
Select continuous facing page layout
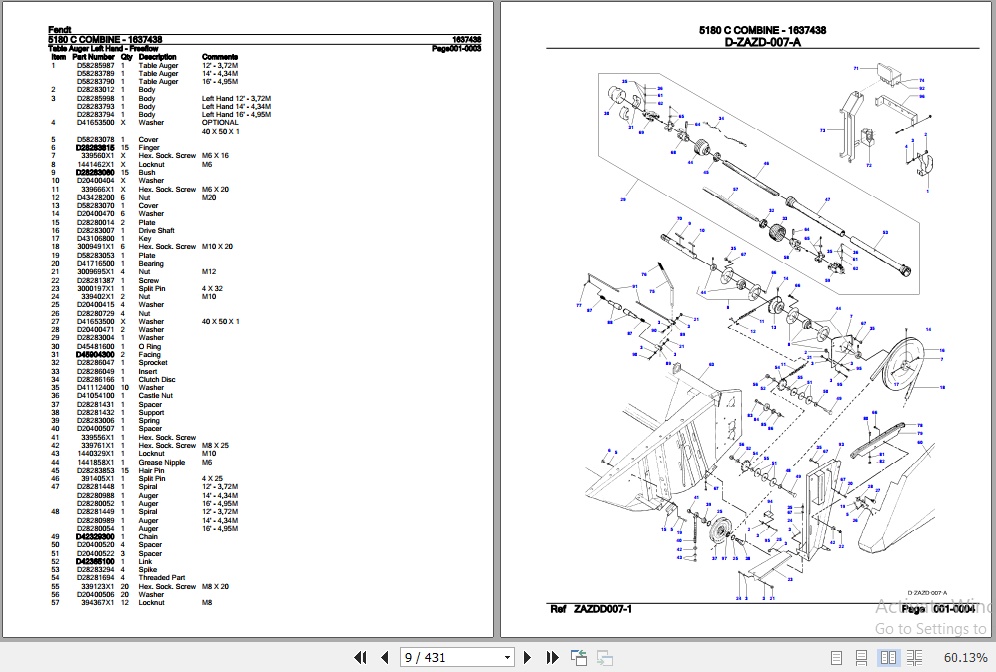(915, 658)
